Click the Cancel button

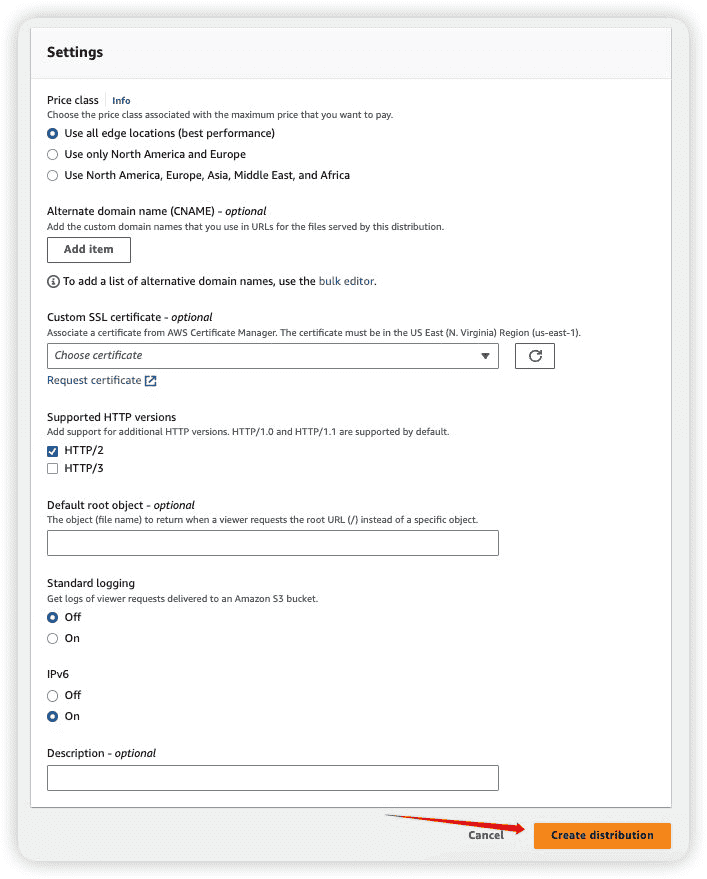click(x=486, y=835)
